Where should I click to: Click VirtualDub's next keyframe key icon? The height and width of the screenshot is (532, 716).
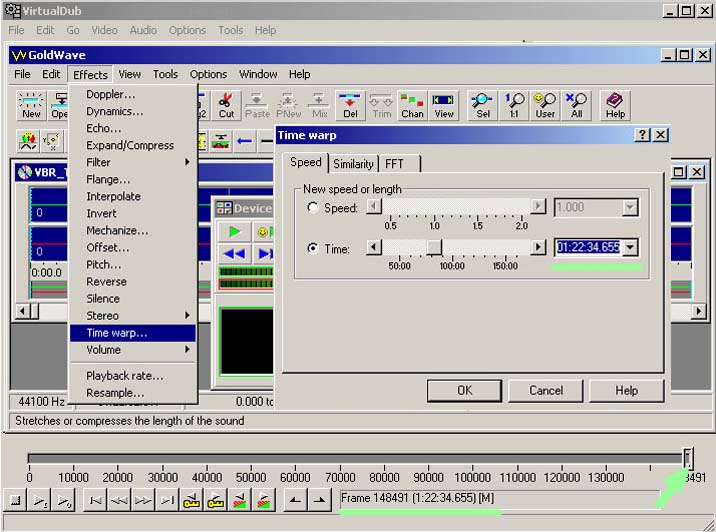point(215,500)
